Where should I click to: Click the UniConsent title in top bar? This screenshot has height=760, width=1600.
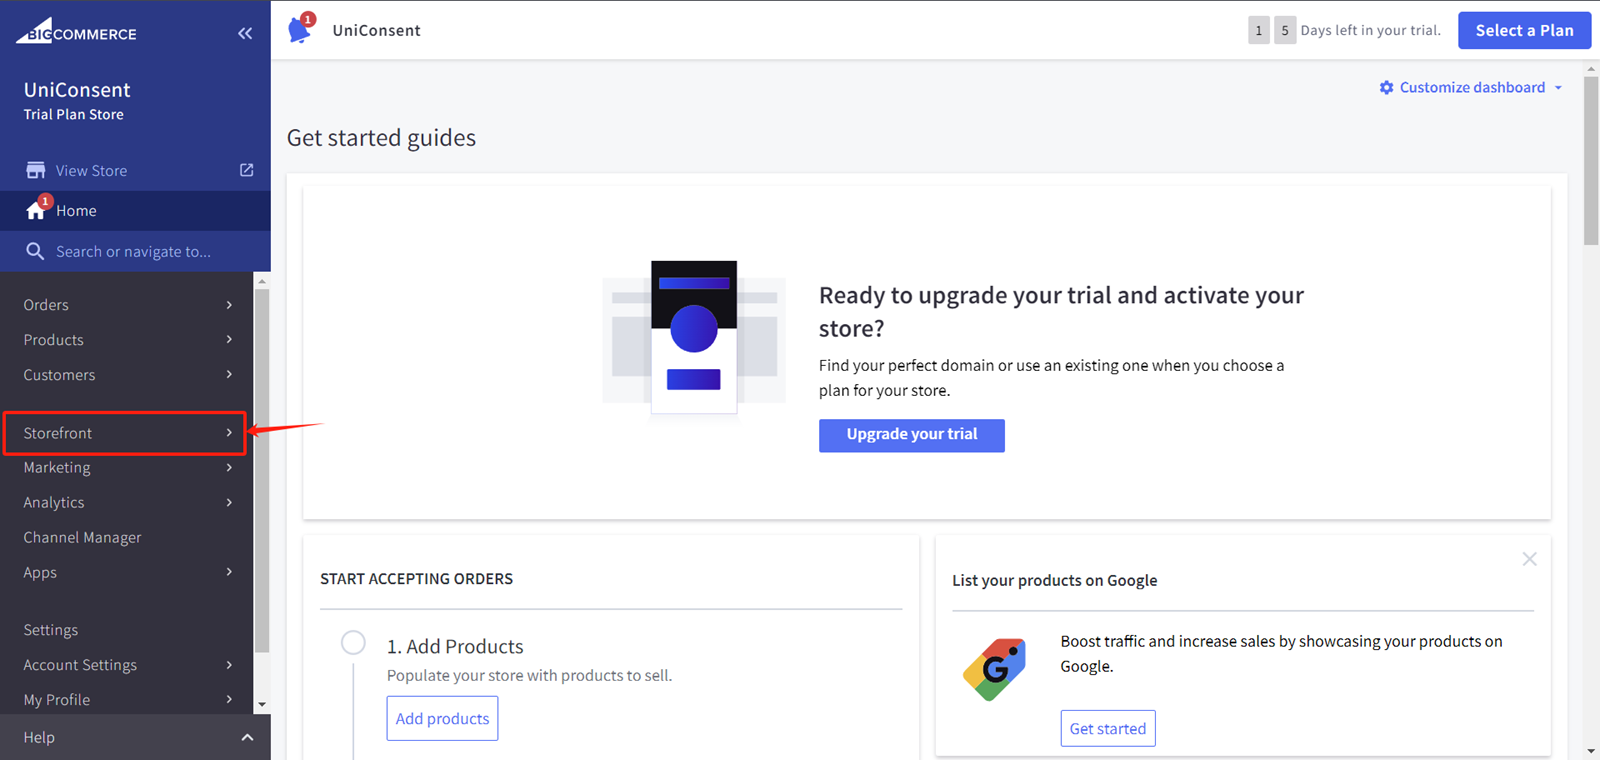[x=376, y=30]
